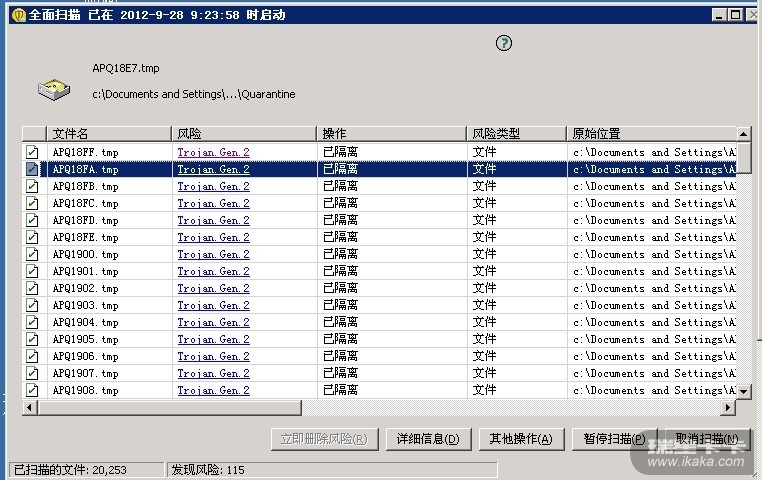Uncheck the APQ18FE.tmp row checkbox
Screen dimensions: 762x480
[32, 238]
